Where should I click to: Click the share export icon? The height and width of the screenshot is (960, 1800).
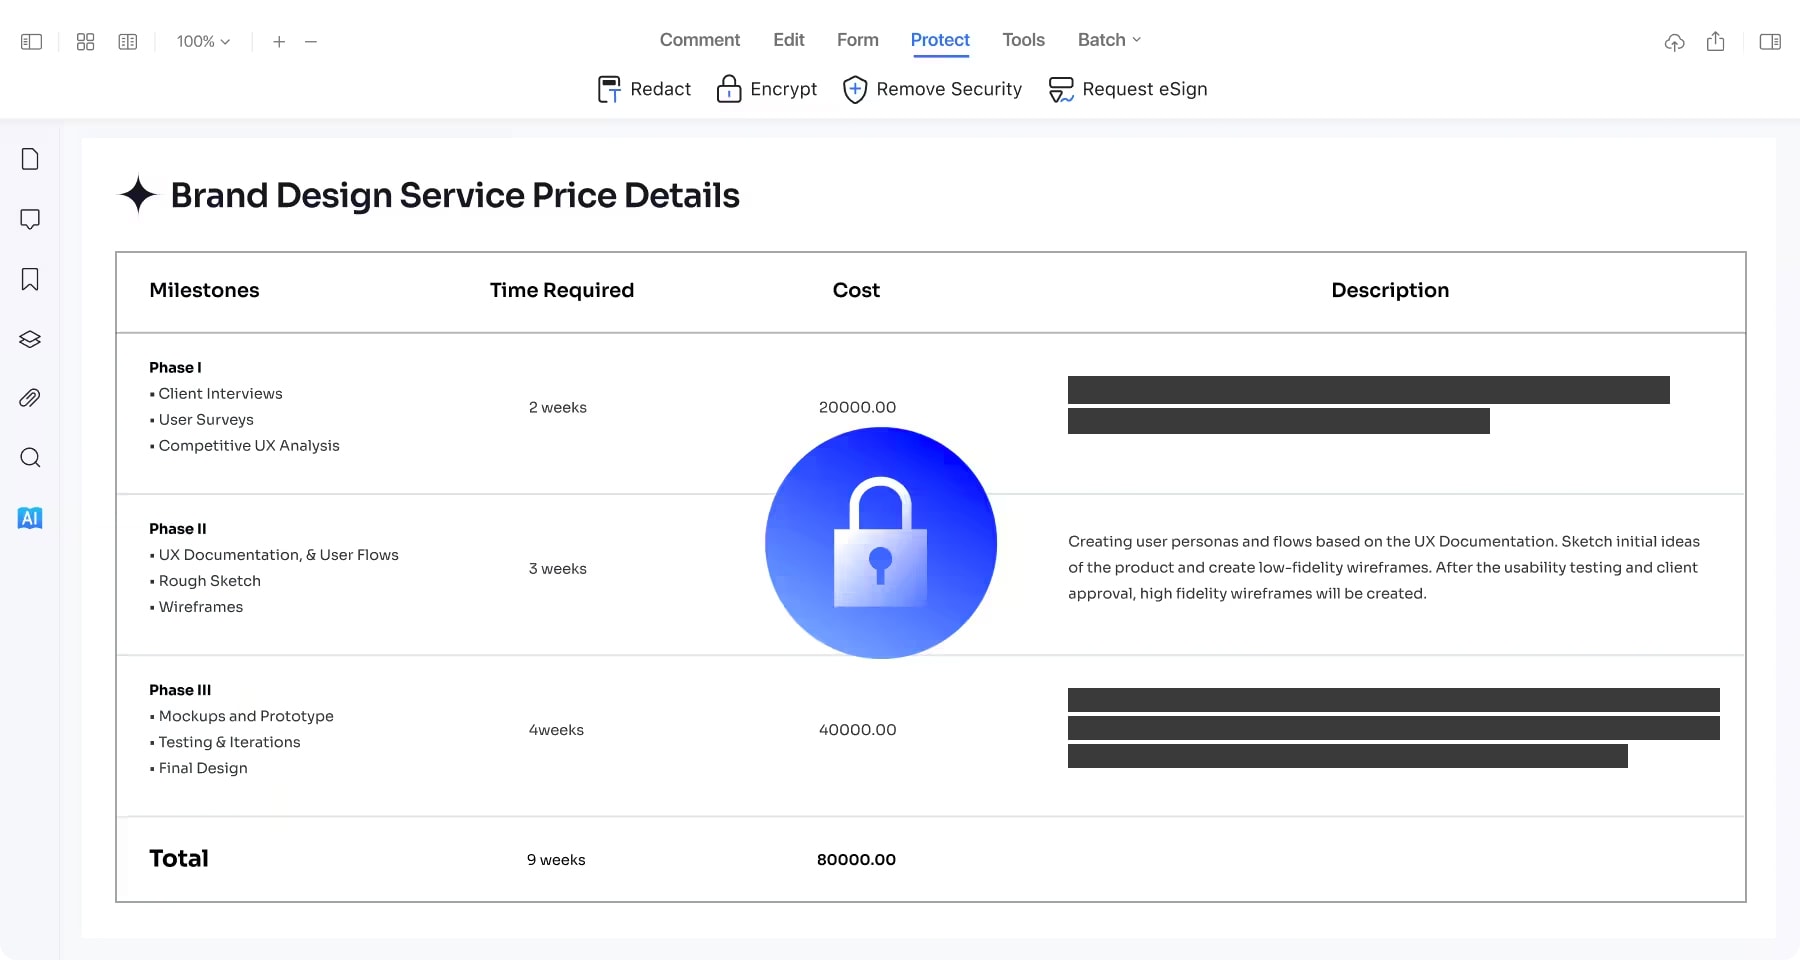pyautogui.click(x=1716, y=42)
